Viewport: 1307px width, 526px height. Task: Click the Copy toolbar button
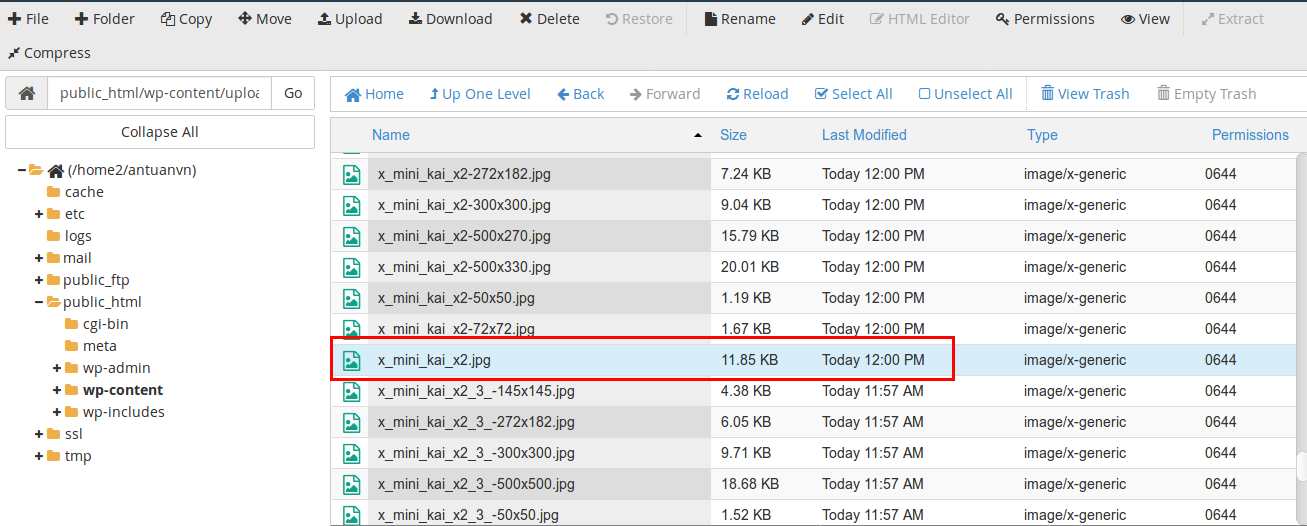click(186, 19)
